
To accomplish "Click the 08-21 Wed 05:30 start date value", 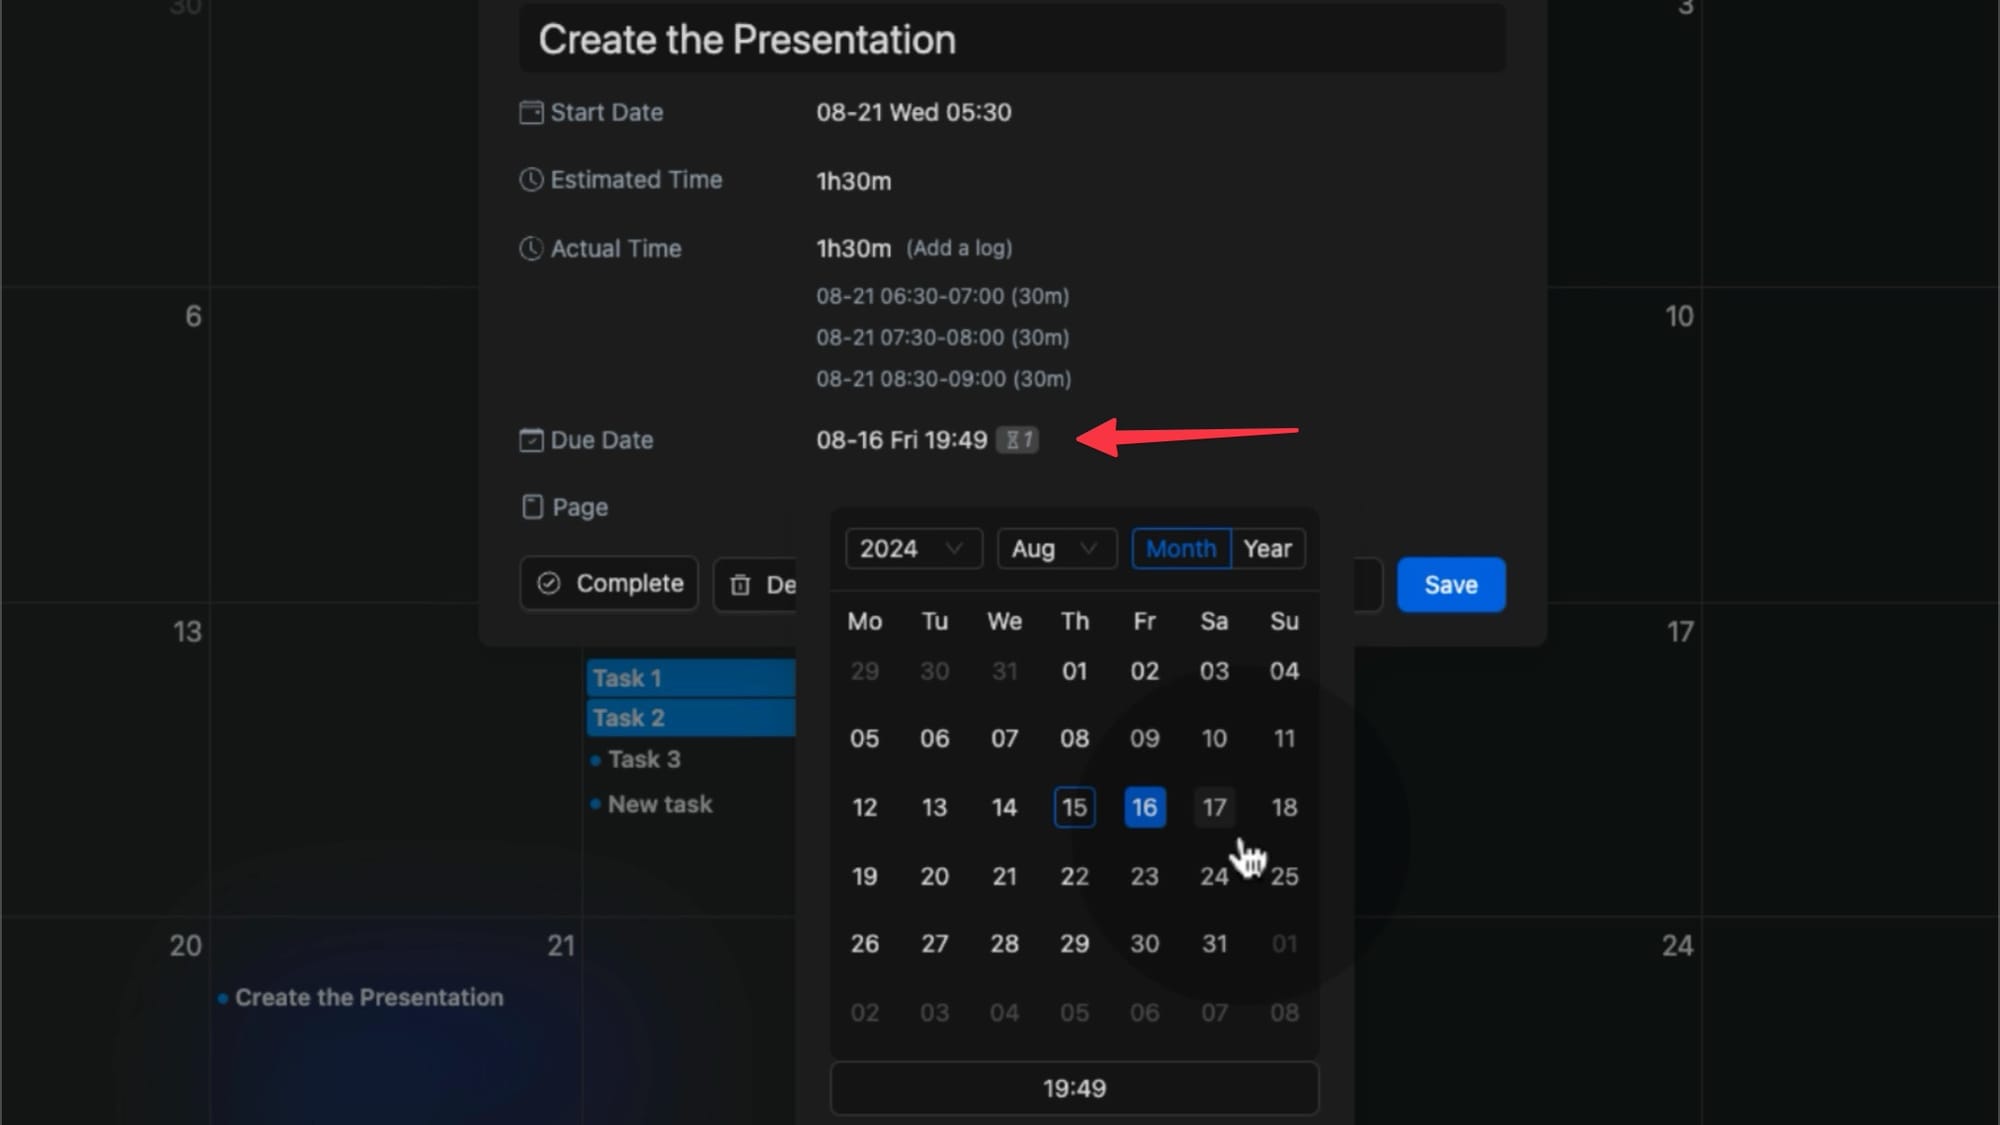I will click(913, 112).
